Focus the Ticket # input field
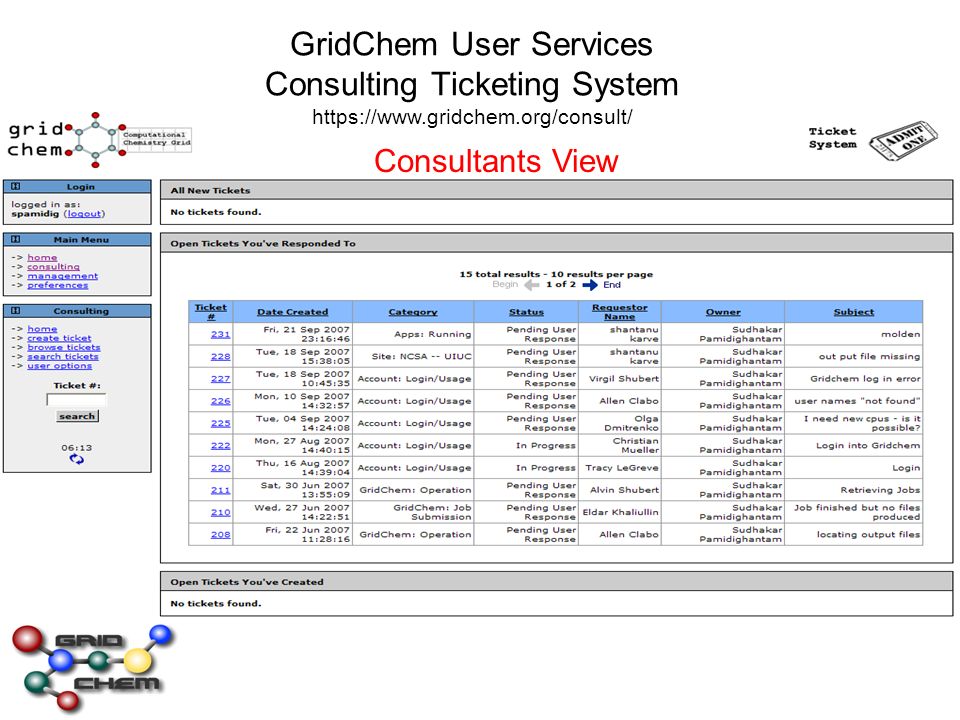Screen dimensions: 960x720 [77, 400]
